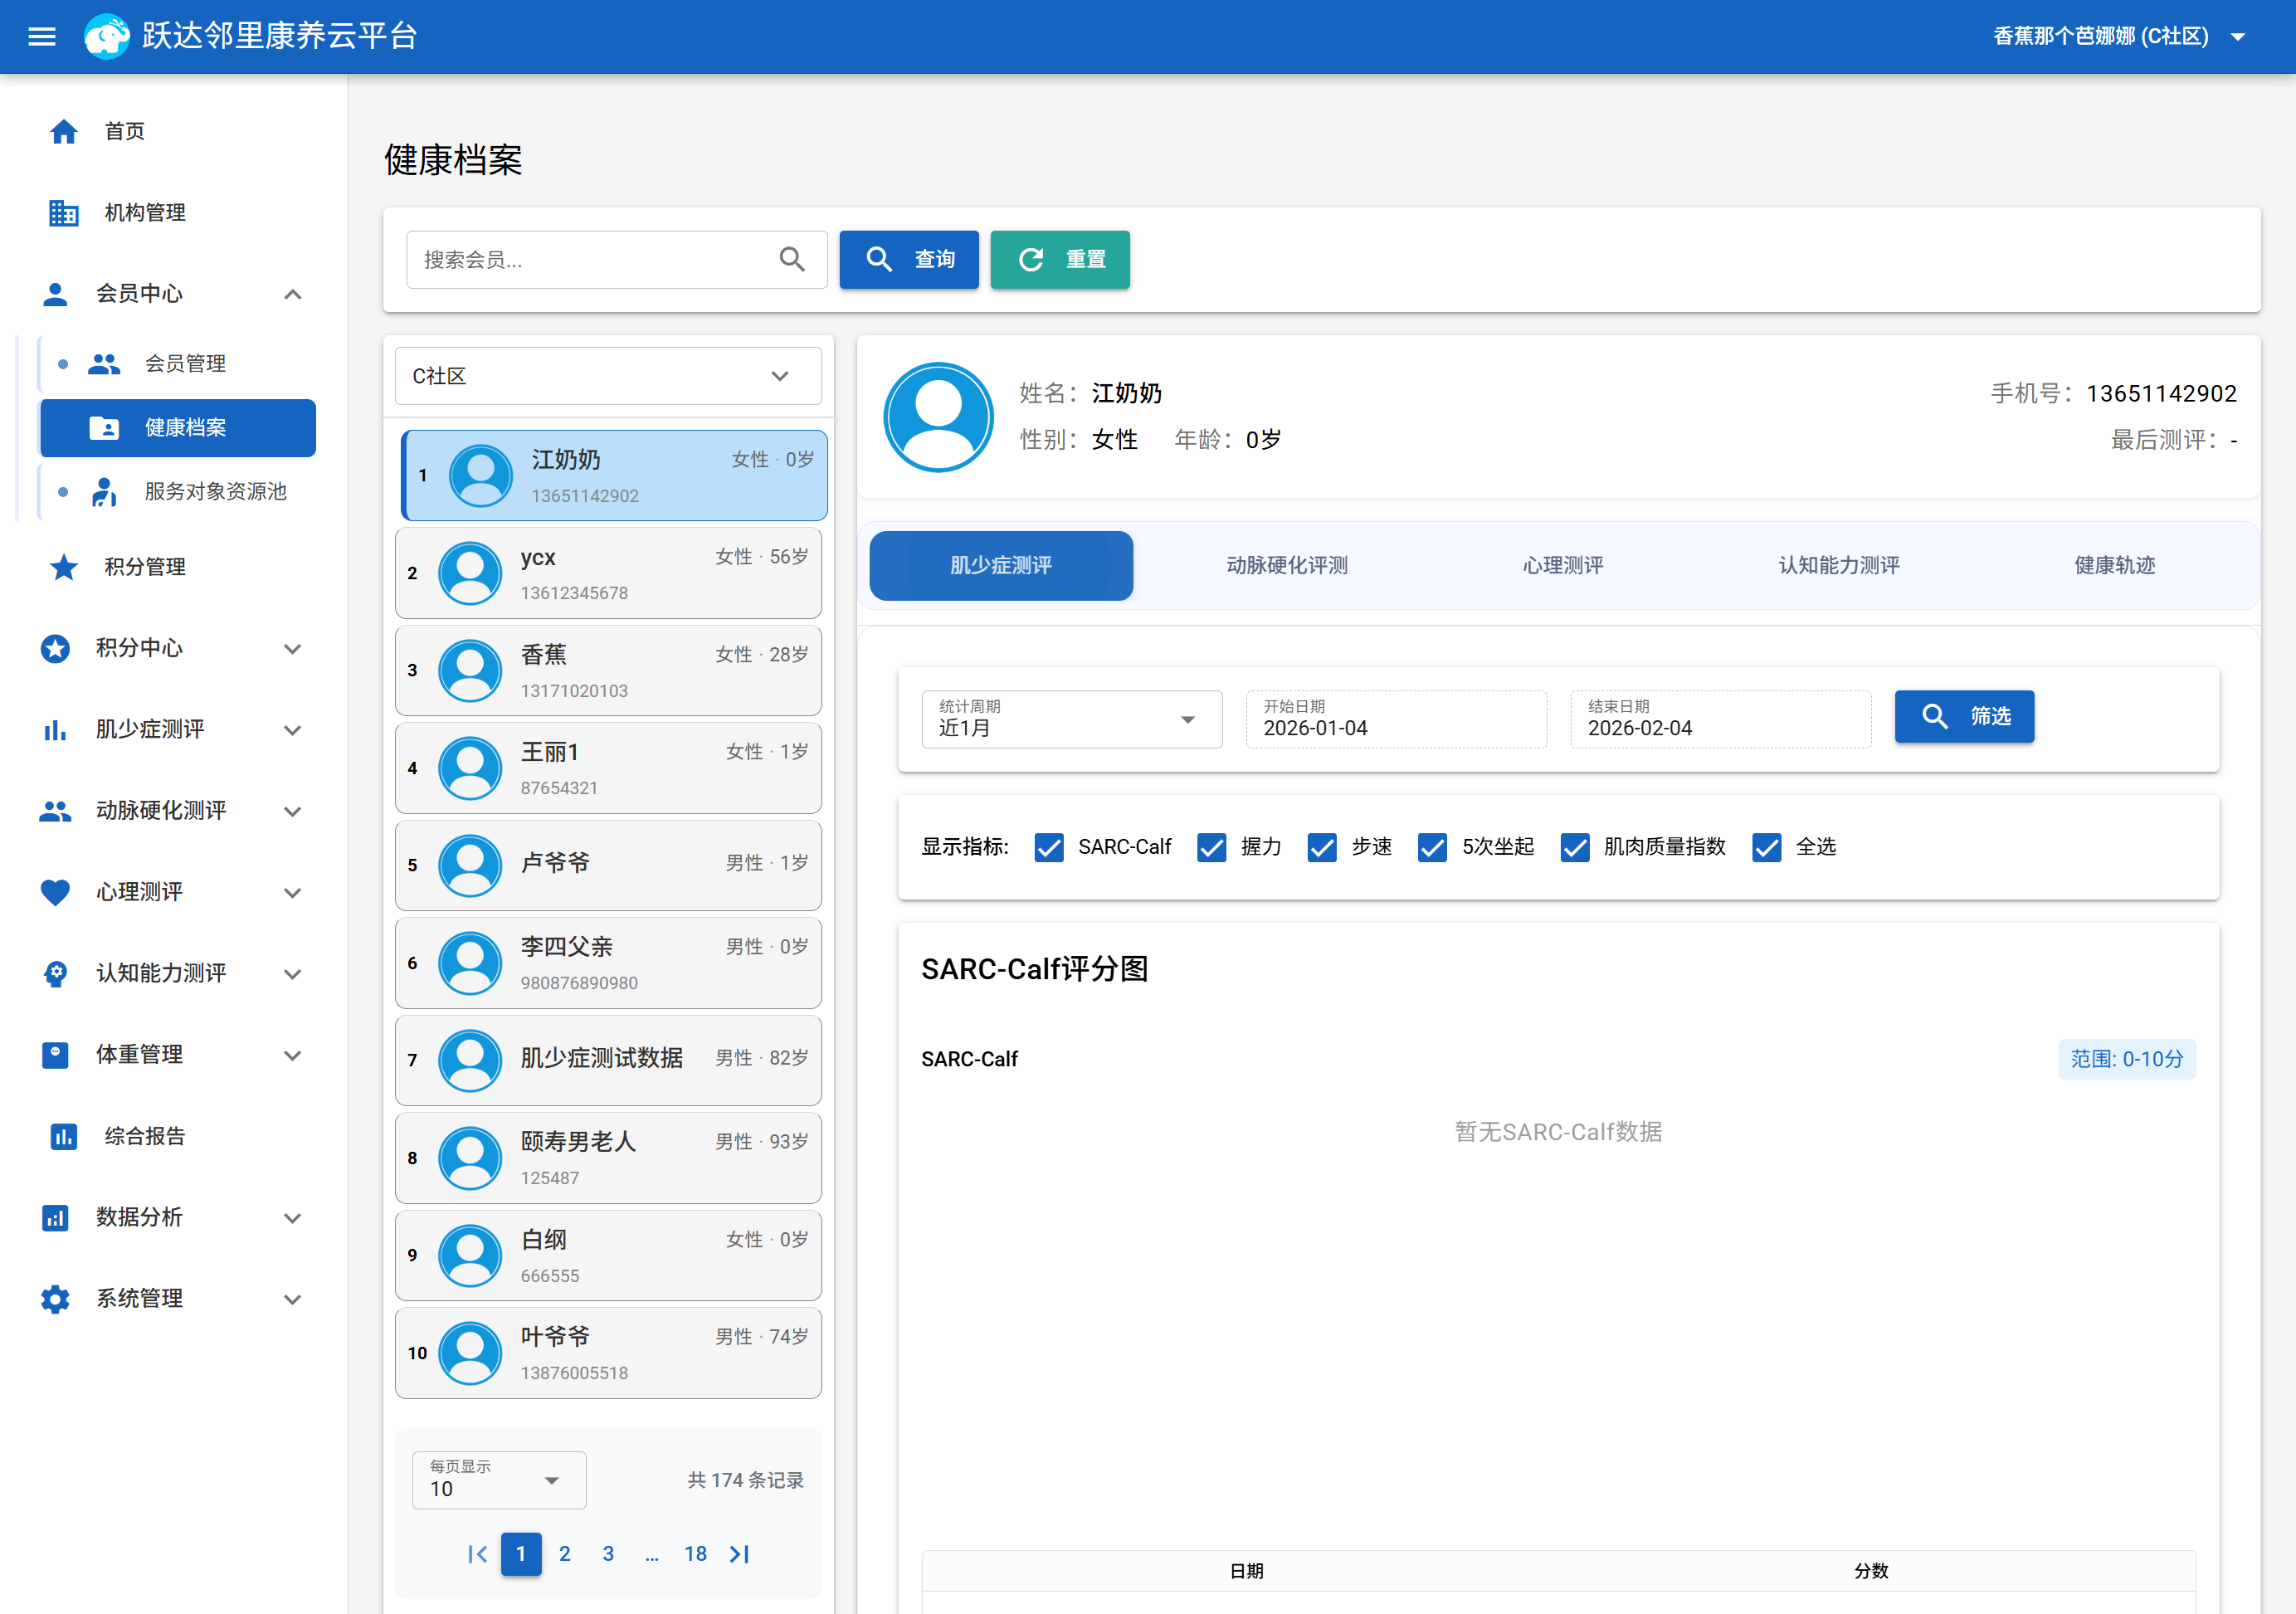Click avatar of member 香蕉
2296x1614 pixels.
(470, 670)
